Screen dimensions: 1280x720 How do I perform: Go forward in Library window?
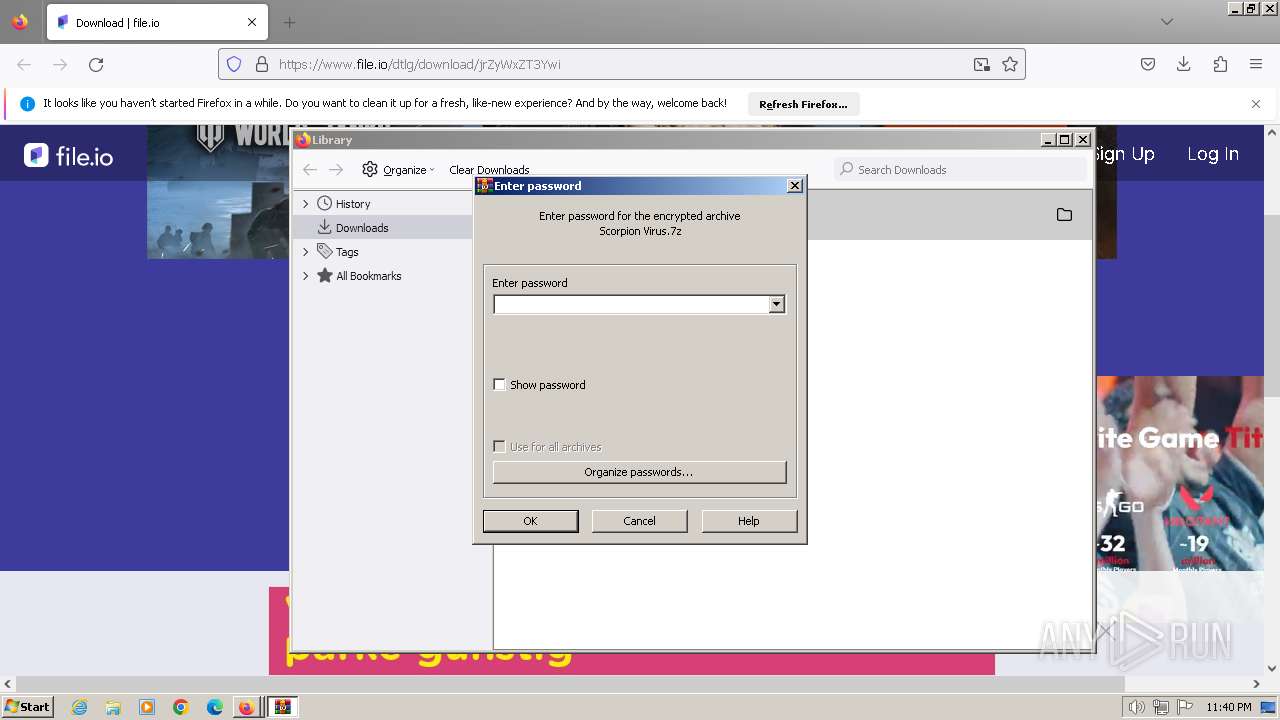point(336,170)
